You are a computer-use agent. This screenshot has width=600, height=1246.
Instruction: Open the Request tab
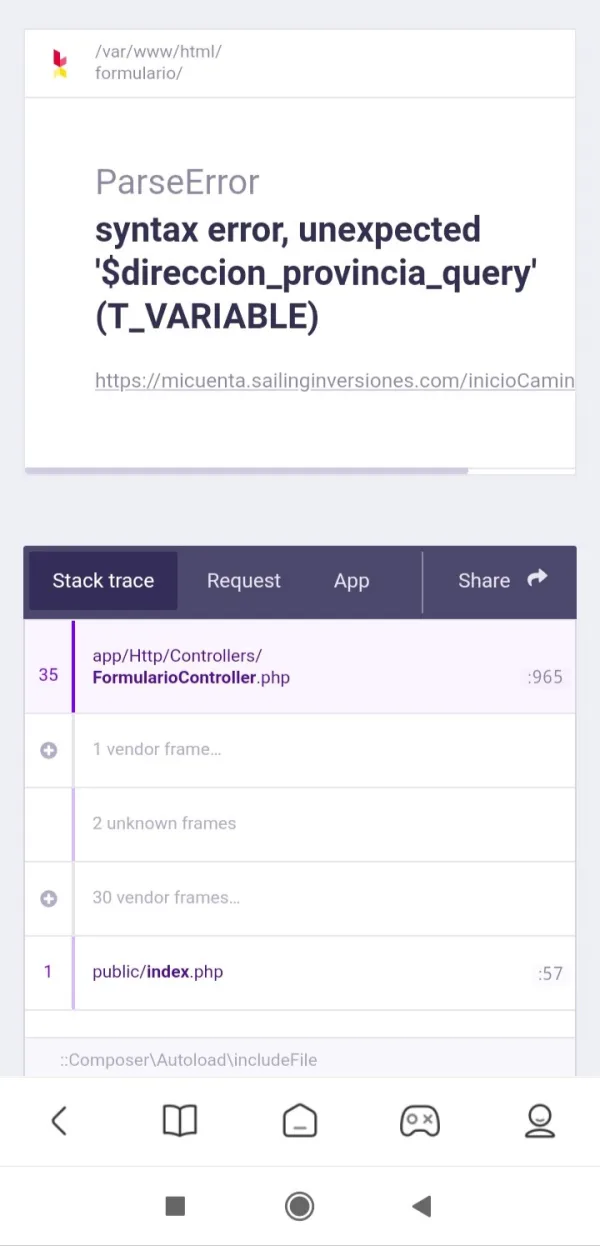[x=244, y=581]
